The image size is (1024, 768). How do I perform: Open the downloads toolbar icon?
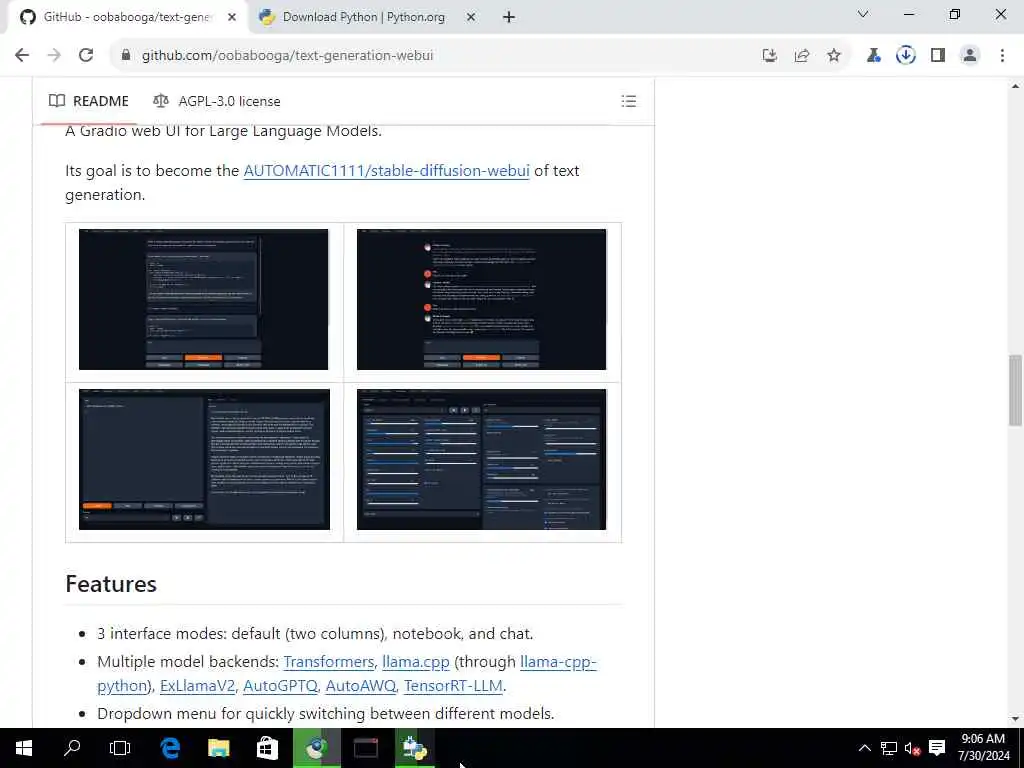click(906, 56)
